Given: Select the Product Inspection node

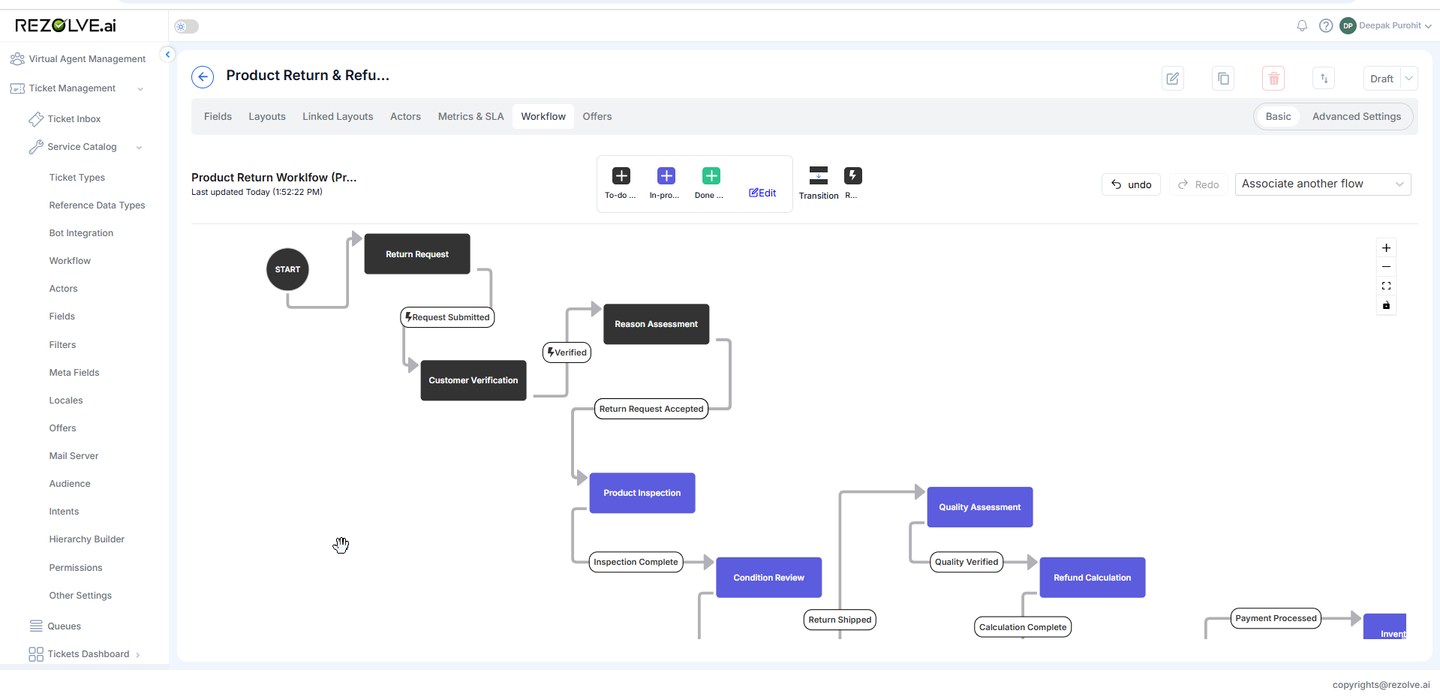Looking at the screenshot, I should point(642,493).
